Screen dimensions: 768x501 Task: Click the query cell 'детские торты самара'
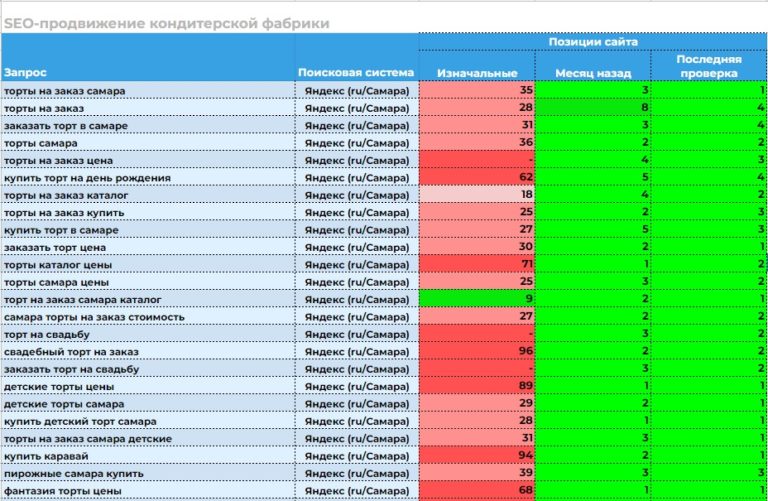148,404
